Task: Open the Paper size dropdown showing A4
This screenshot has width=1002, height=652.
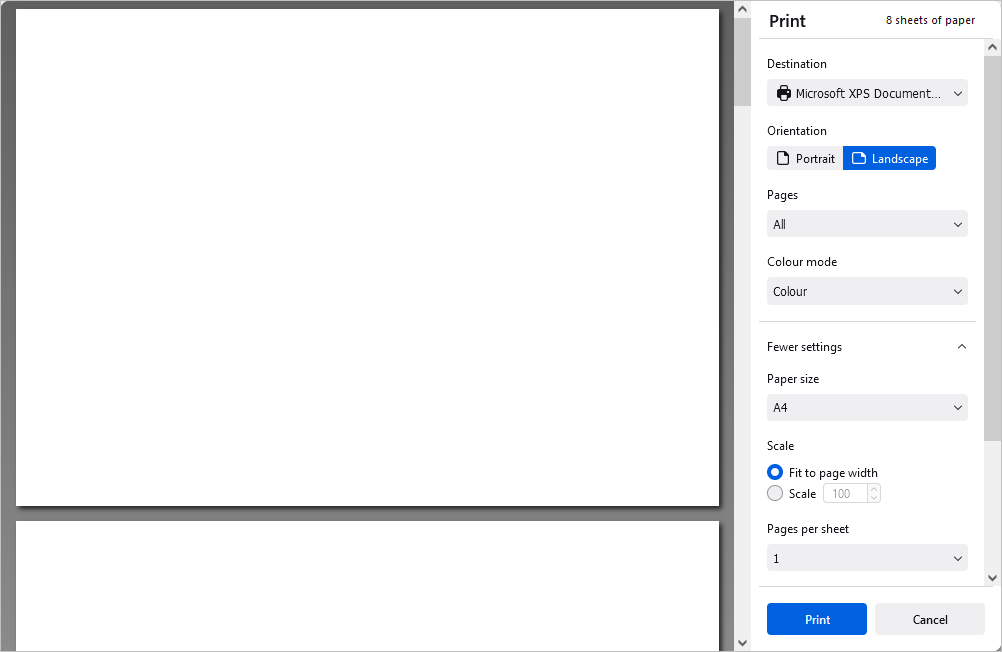Action: [x=867, y=407]
